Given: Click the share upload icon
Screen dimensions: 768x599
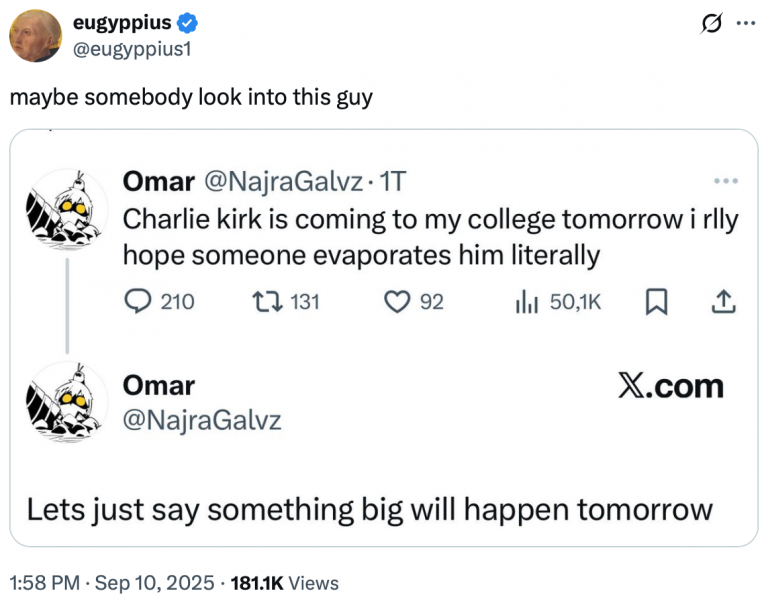Looking at the screenshot, I should tap(723, 302).
